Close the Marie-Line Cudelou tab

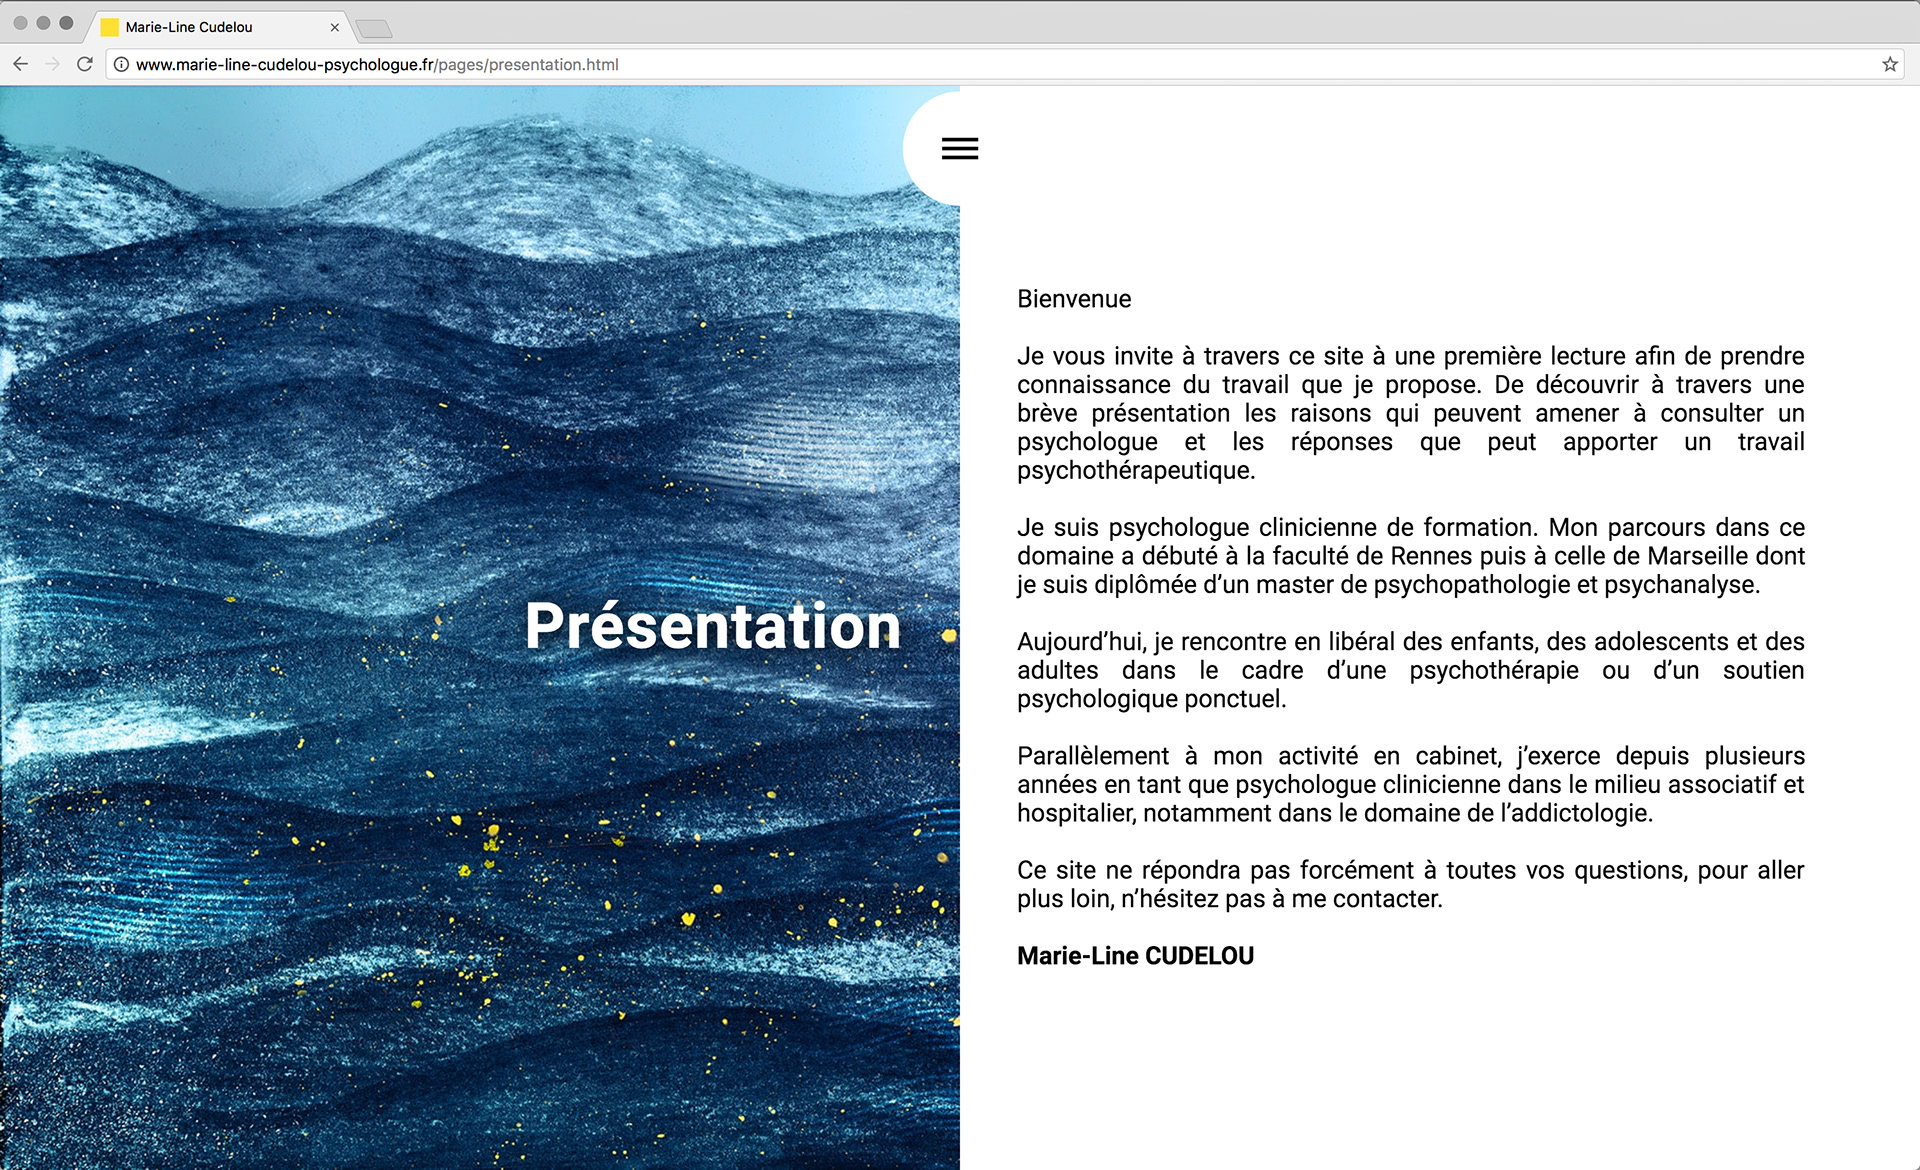335,27
